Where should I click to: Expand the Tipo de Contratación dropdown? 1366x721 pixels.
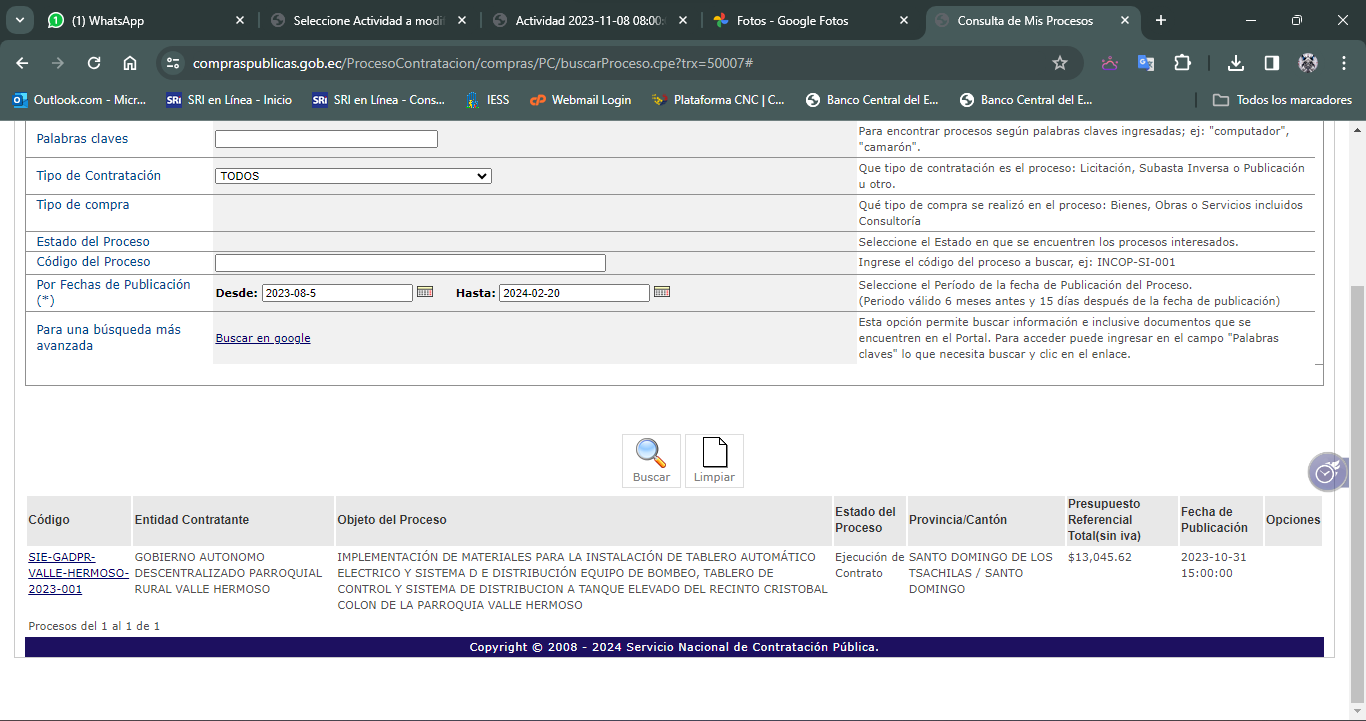353,176
